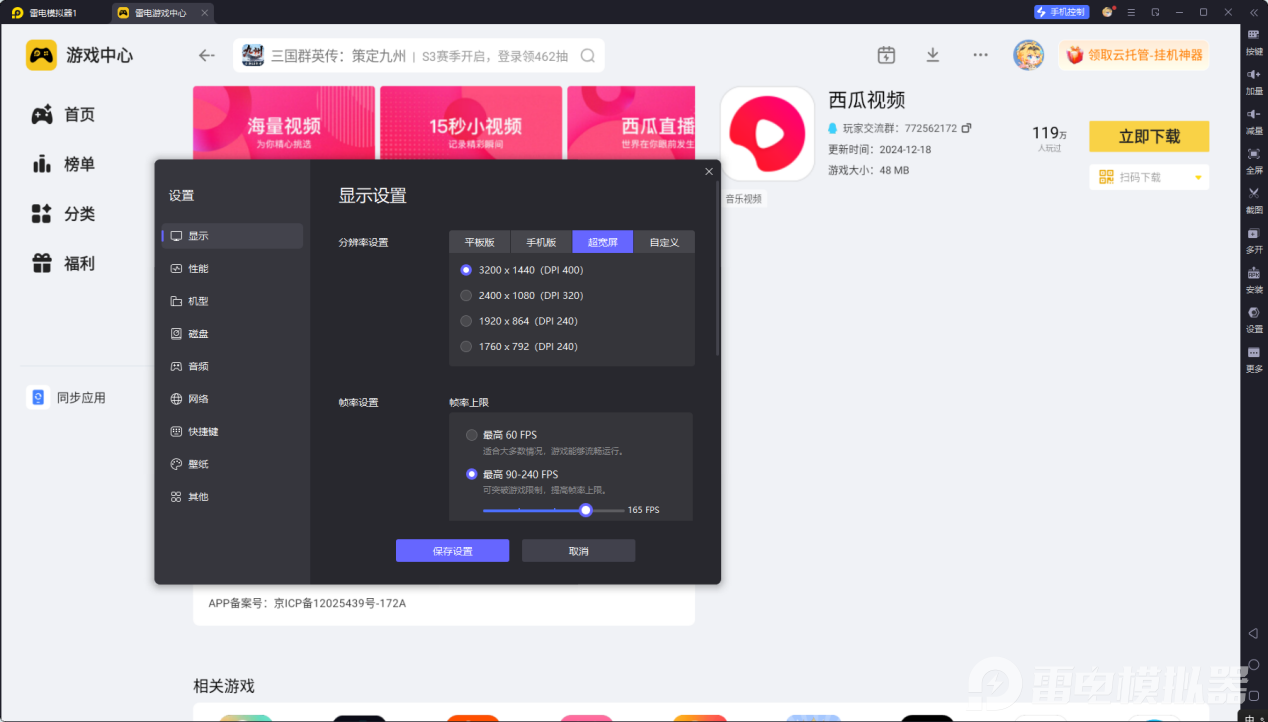Click 保存设置 save settings button
The image size is (1268, 722).
[452, 551]
